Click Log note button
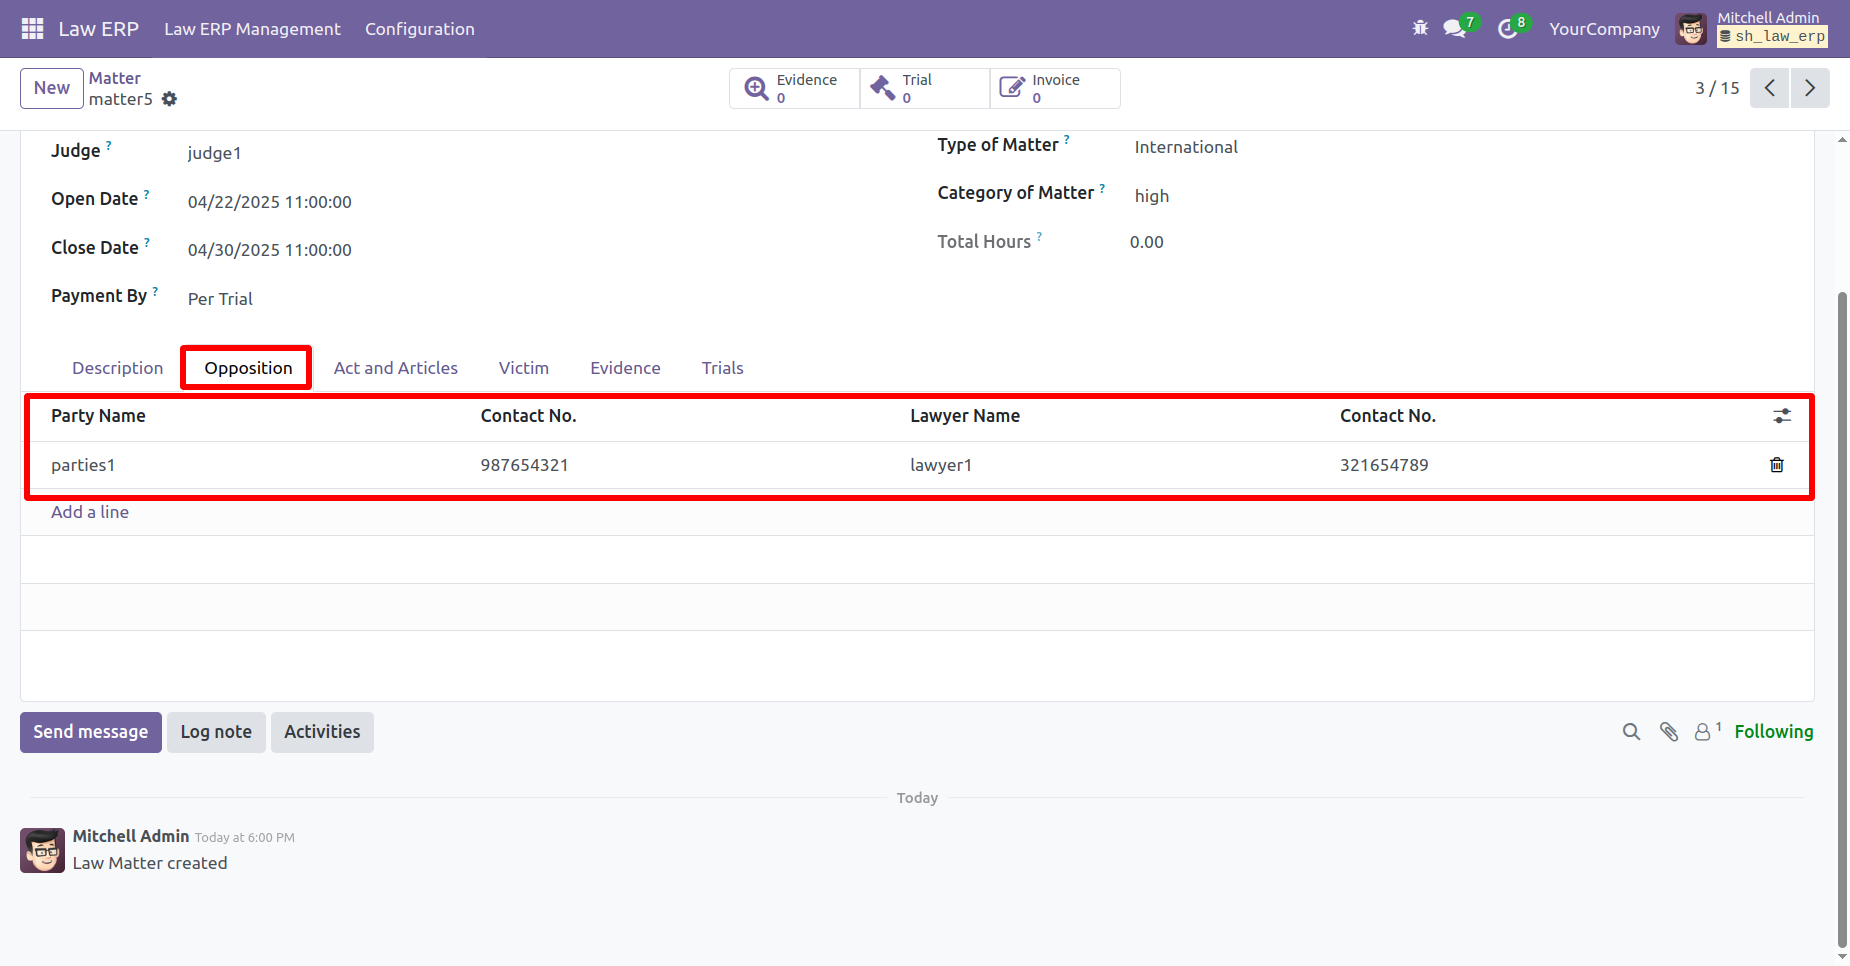This screenshot has width=1850, height=966. (216, 732)
